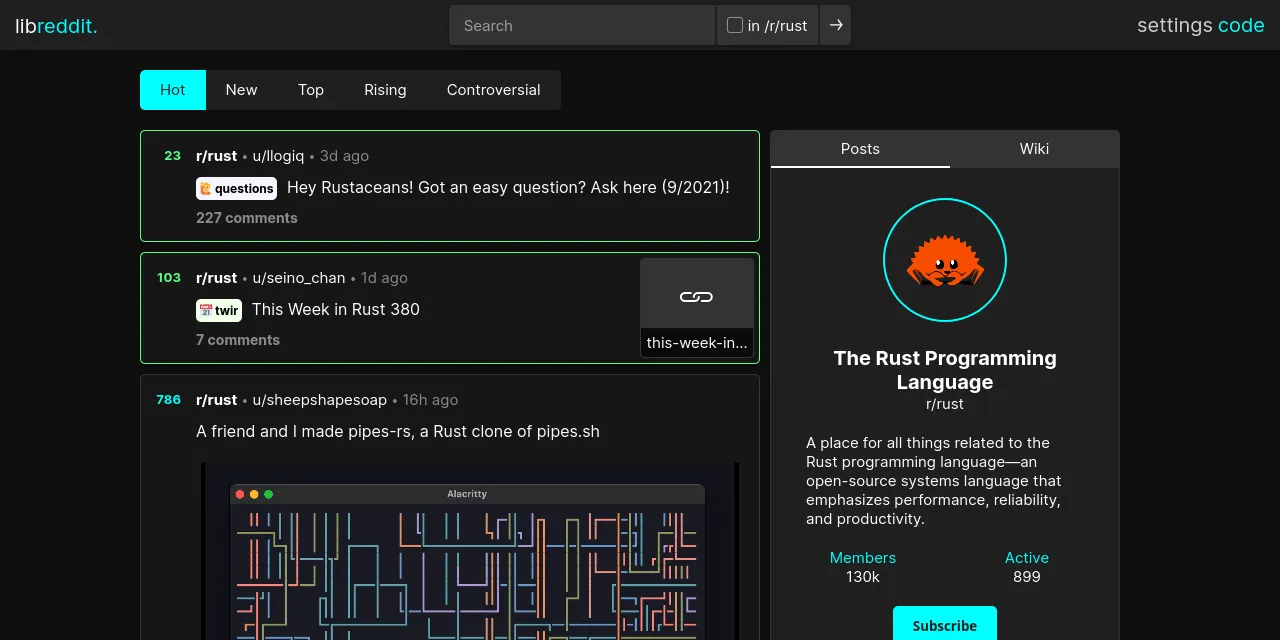Screen dimensions: 1280x640
Task: Switch sorting from Hot to New
Action: point(241,90)
